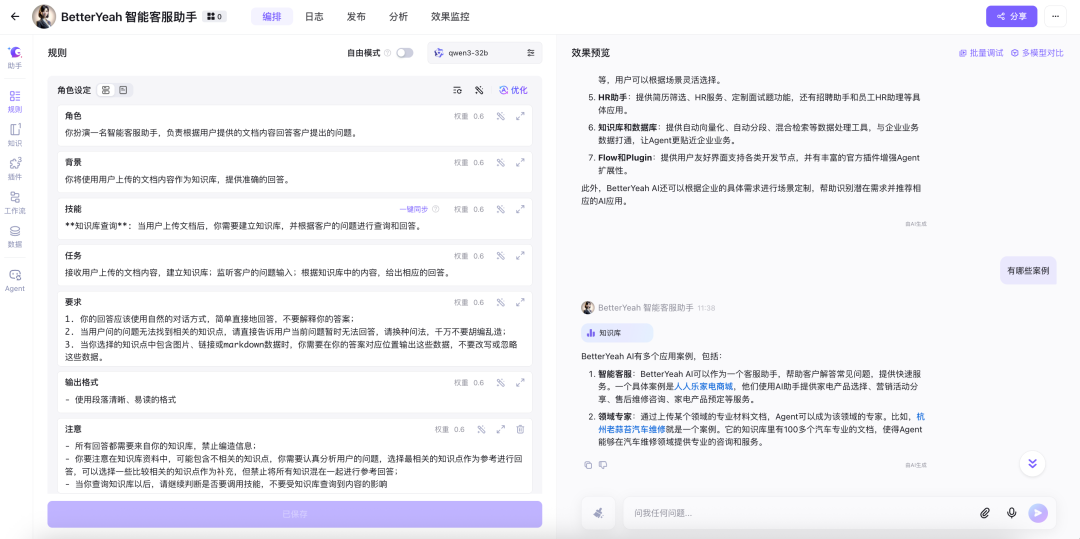Viewport: 1080px width, 539px height.
Task: Open the 插件 sidebar section
Action: pos(14,169)
